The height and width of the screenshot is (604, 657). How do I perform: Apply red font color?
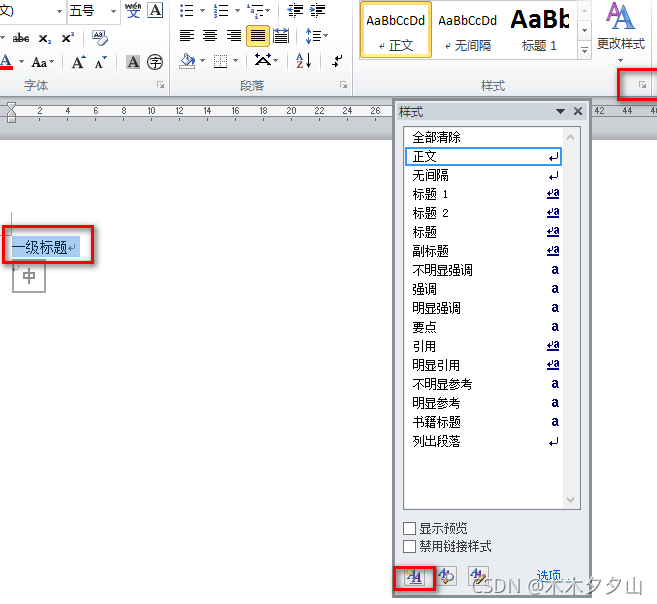pos(6,62)
